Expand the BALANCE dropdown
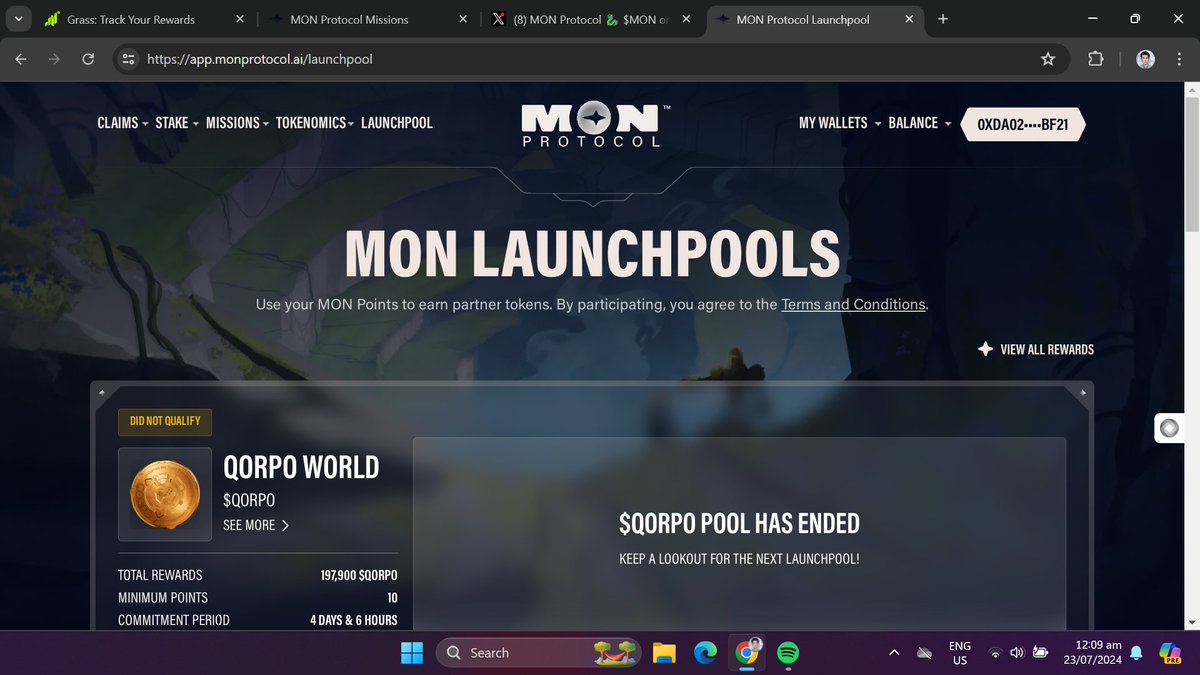The width and height of the screenshot is (1200, 675). (919, 122)
